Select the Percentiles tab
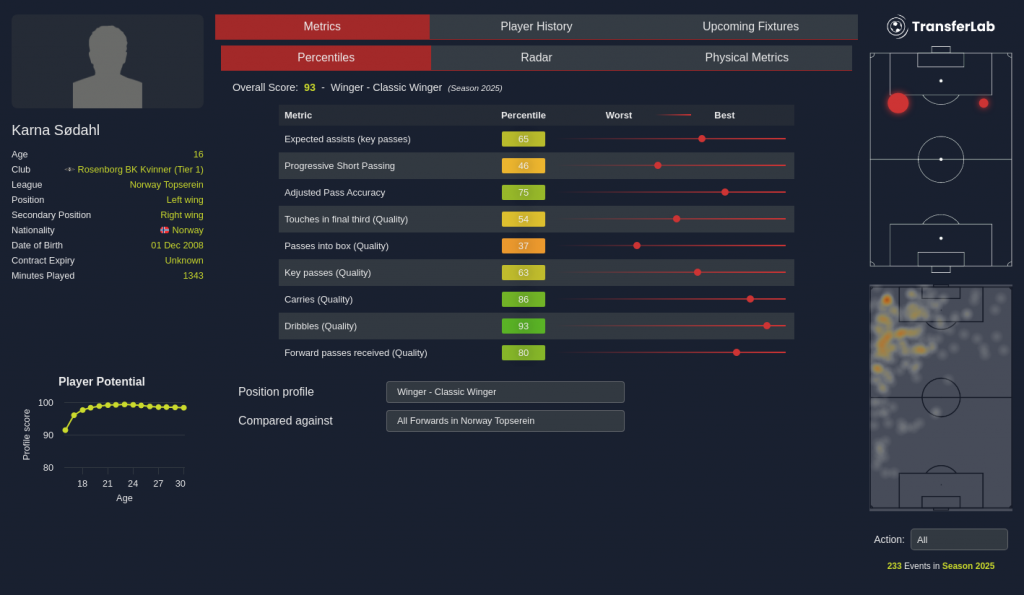 [326, 58]
